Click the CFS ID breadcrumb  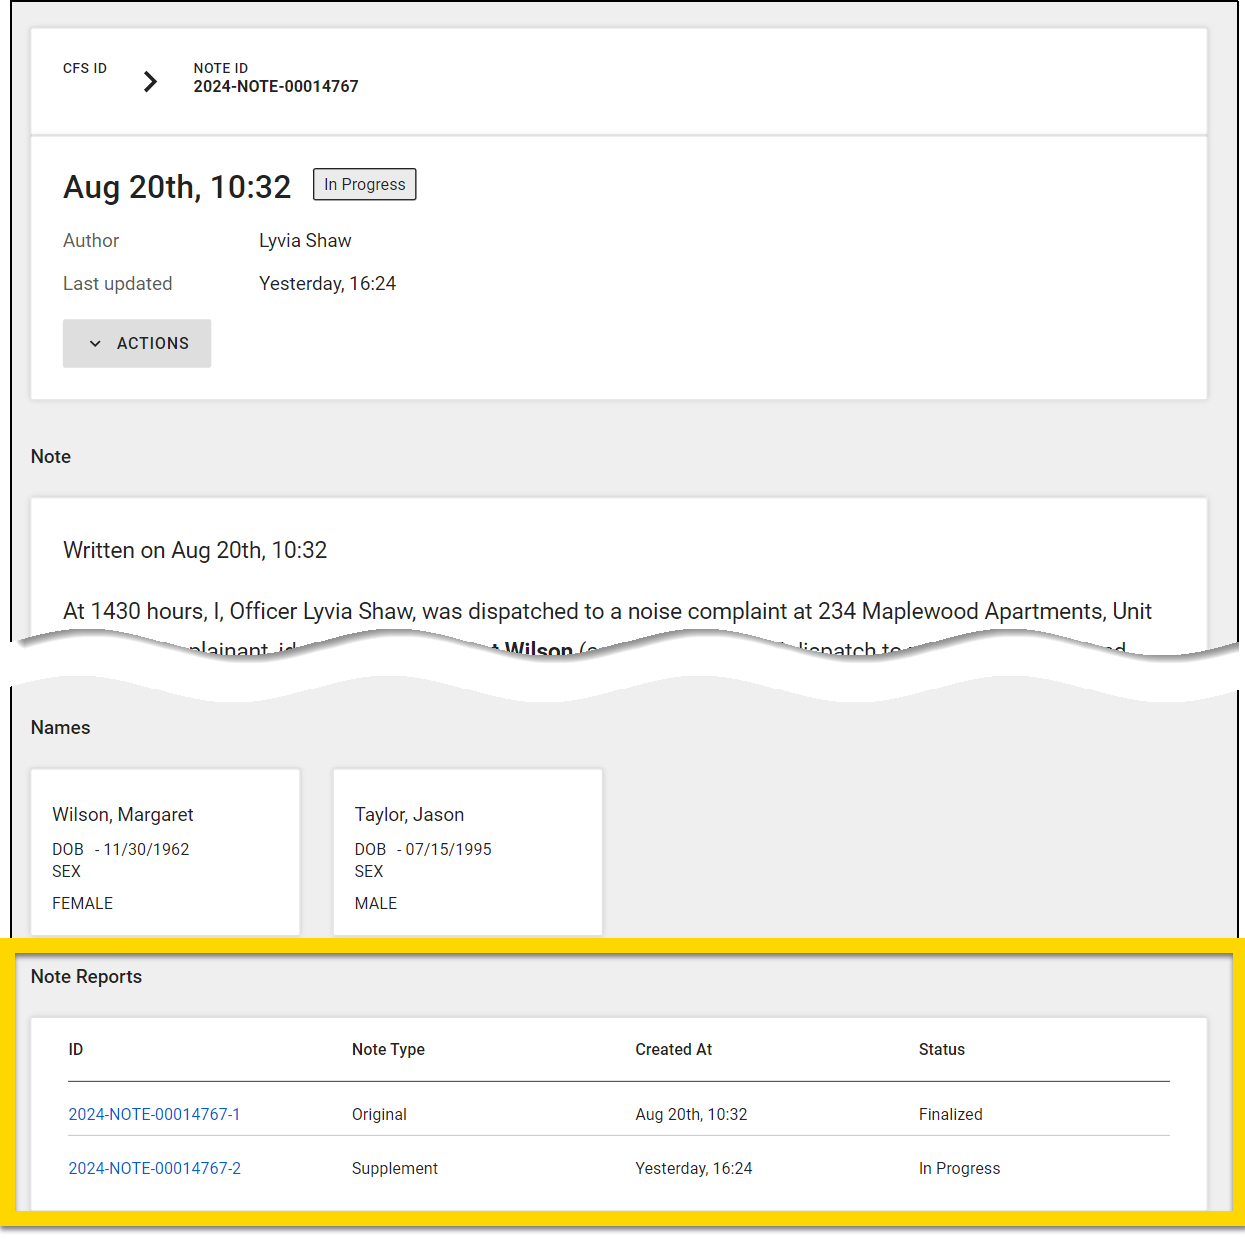[85, 69]
